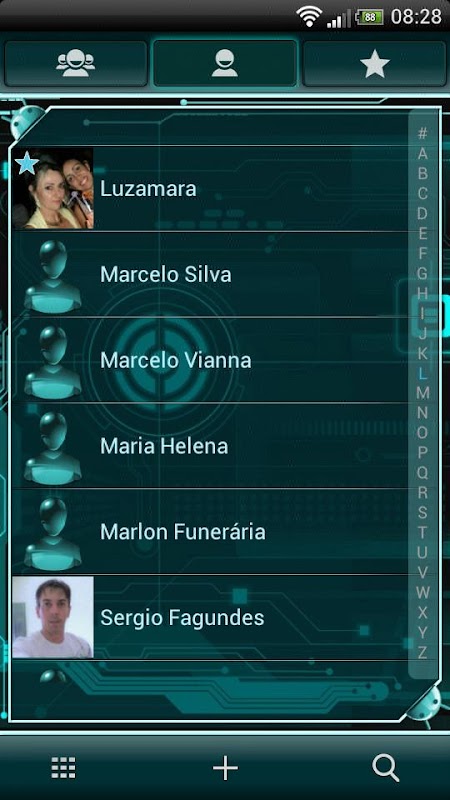Jump to letter Z in index
Viewport: 450px width, 800px height.
[422, 652]
